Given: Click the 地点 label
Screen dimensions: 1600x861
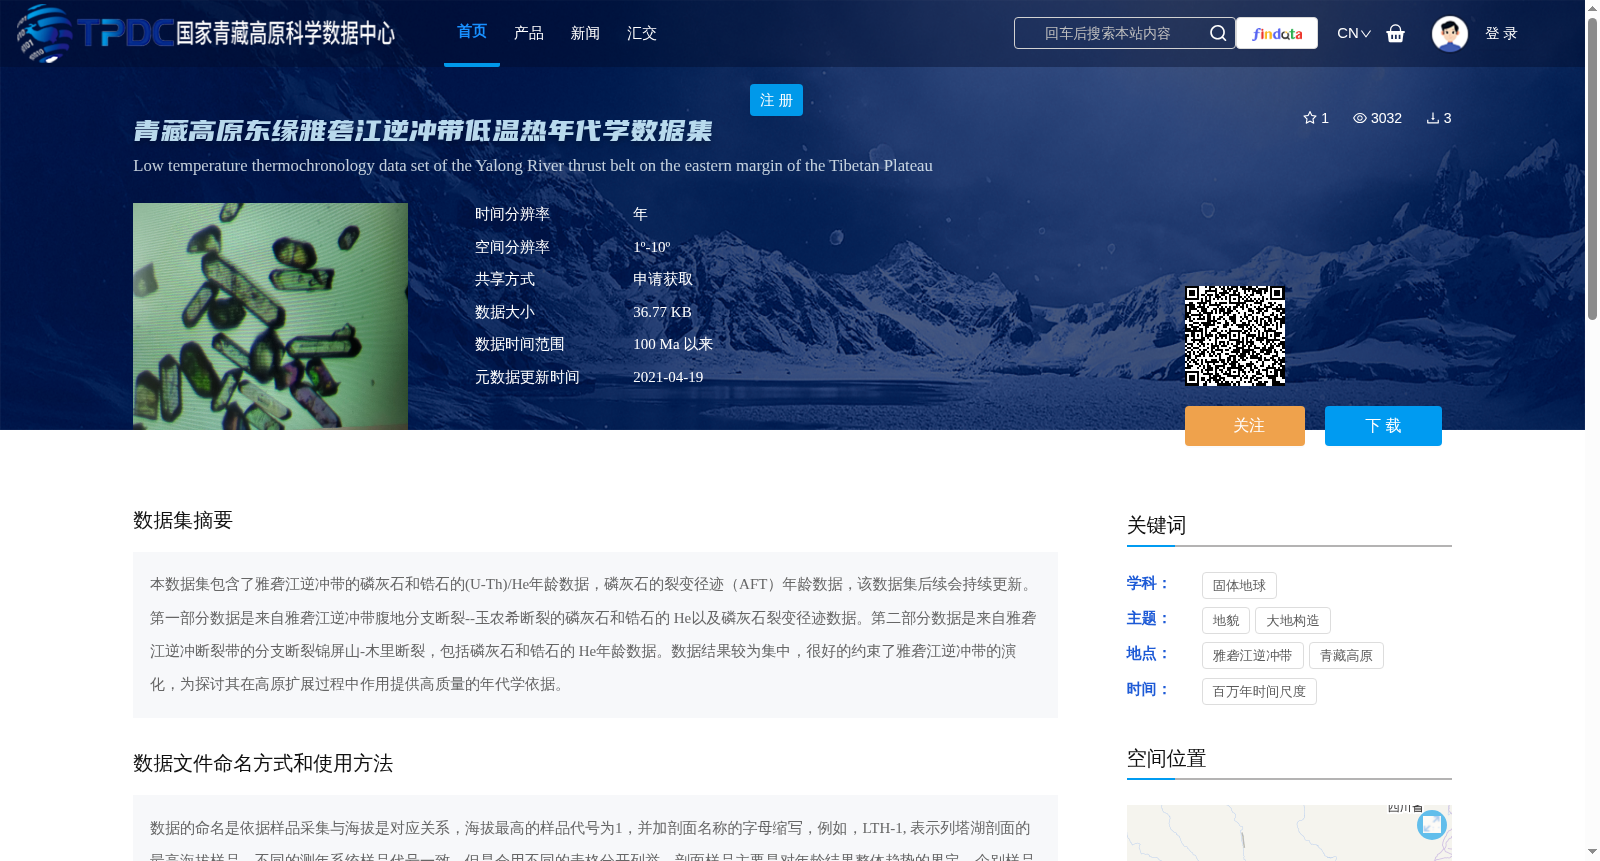Looking at the screenshot, I should [1148, 653].
